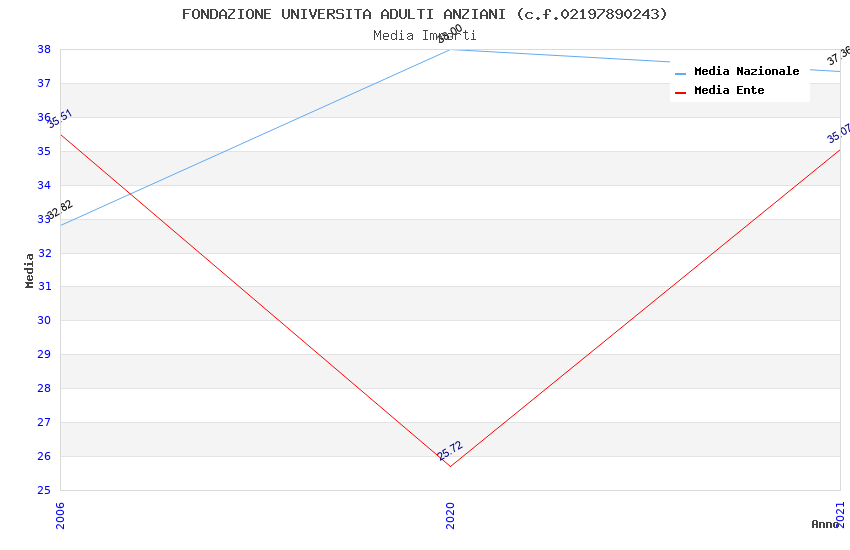Screen dimensions: 850x550
Task: Select the 32.82 data label
Action: [60, 209]
